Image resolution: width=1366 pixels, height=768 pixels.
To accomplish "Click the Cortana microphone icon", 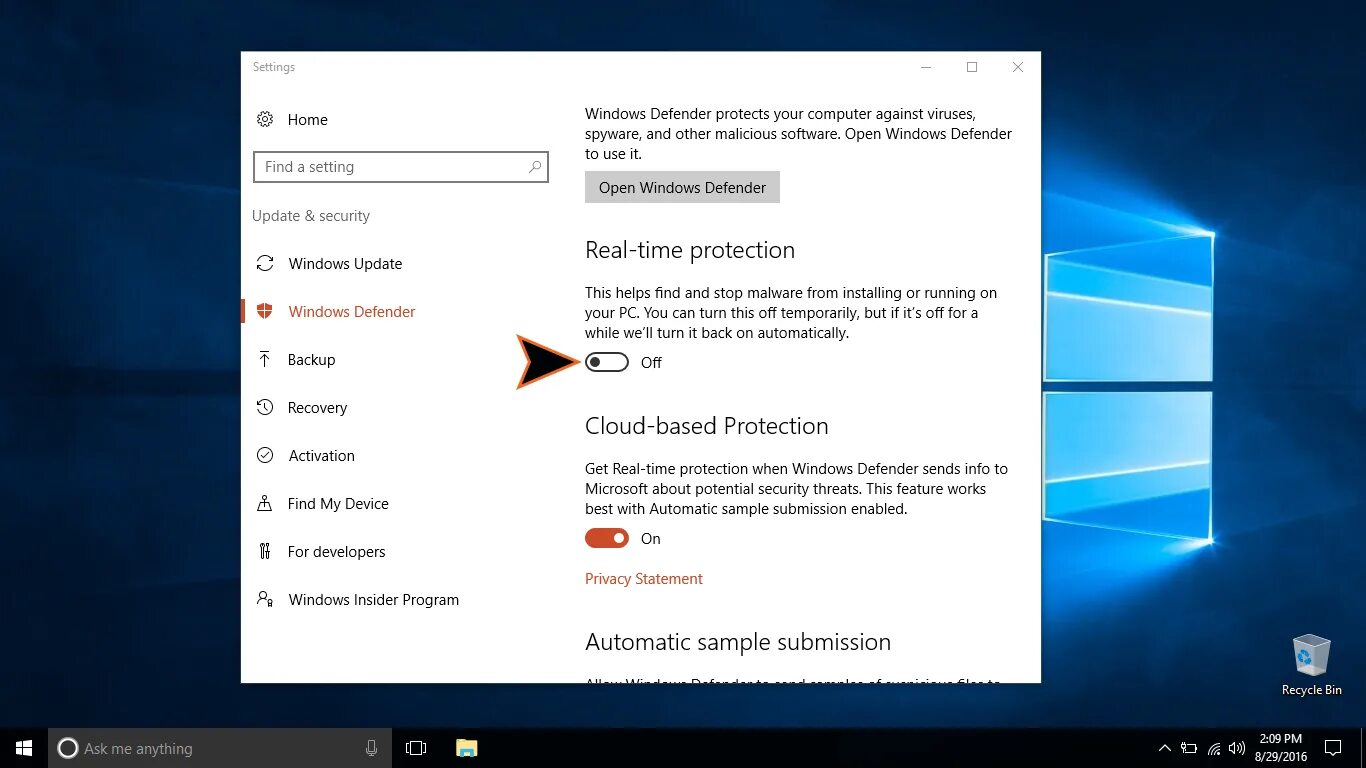I will click(x=372, y=748).
